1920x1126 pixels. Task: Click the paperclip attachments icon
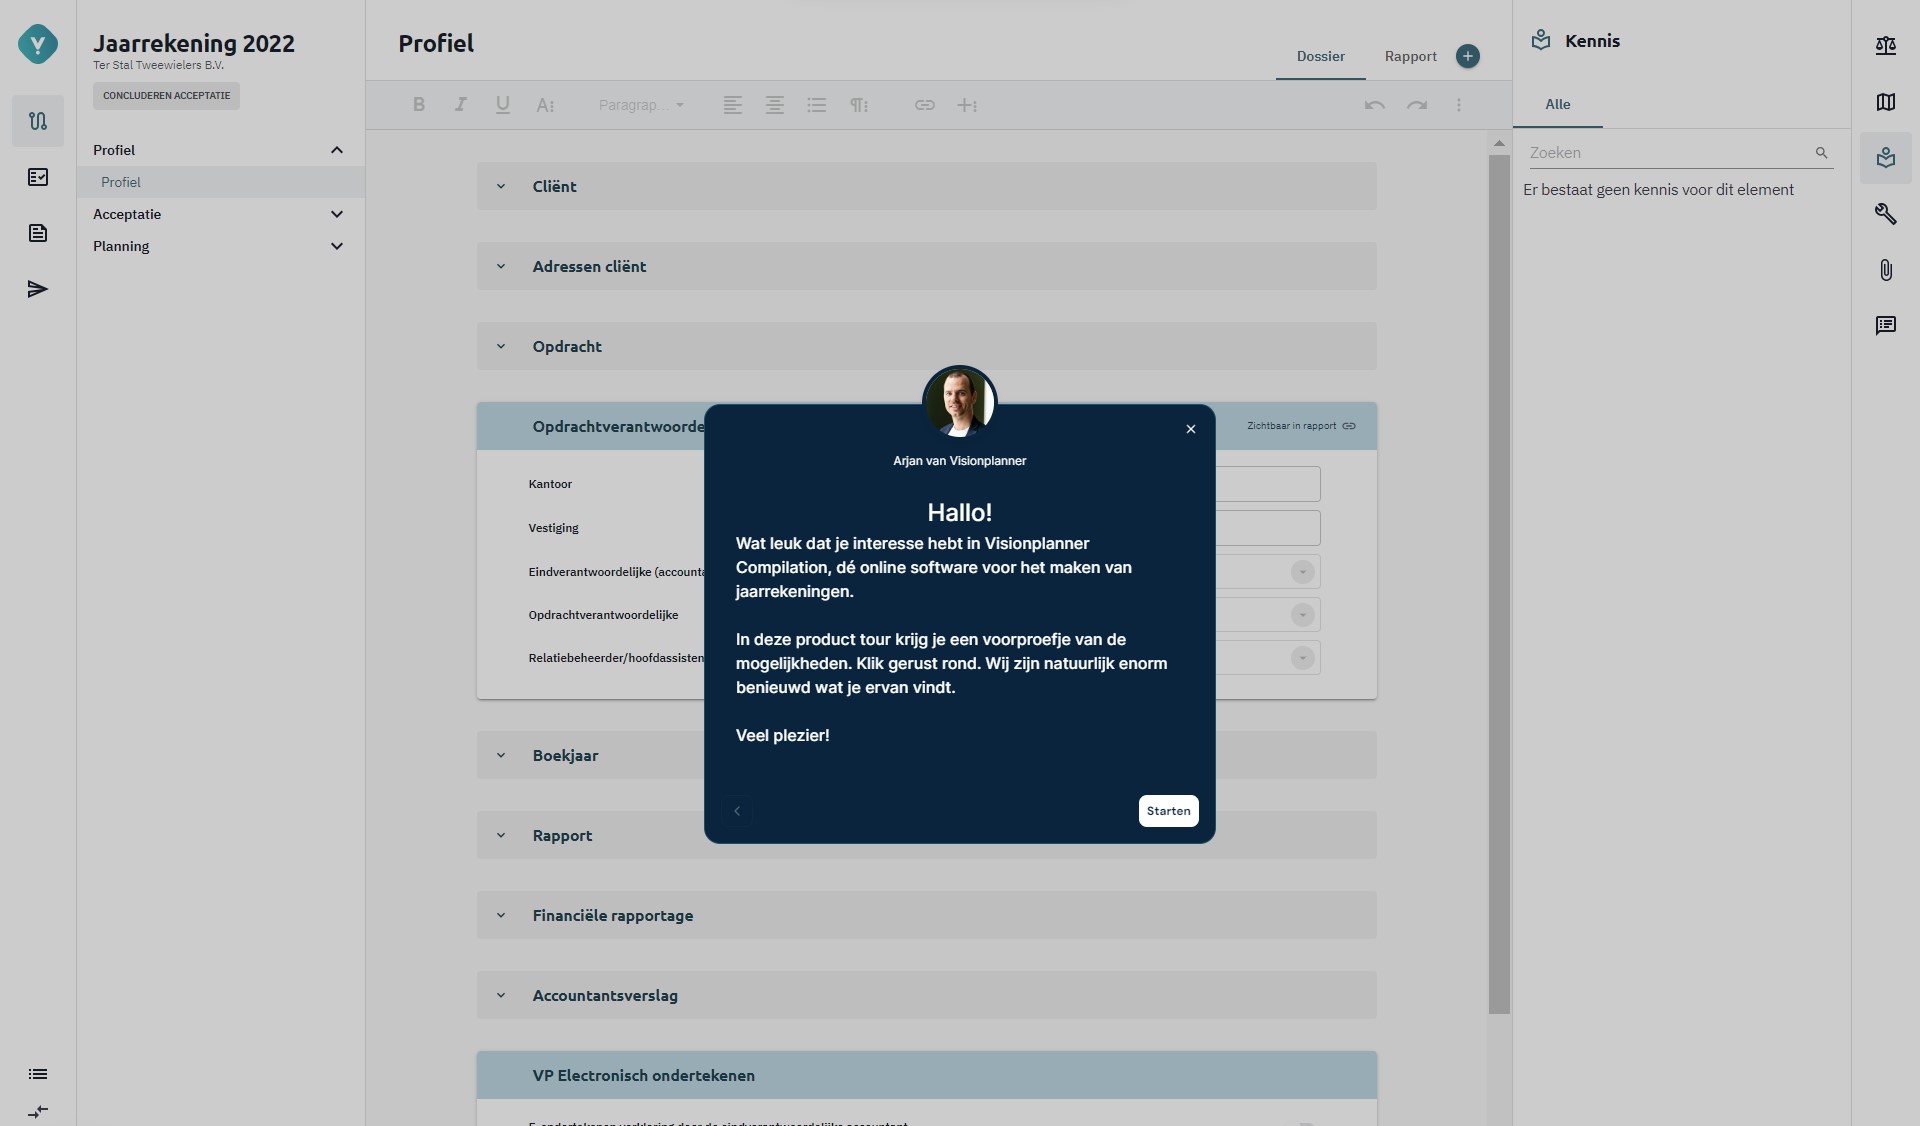click(x=1885, y=270)
